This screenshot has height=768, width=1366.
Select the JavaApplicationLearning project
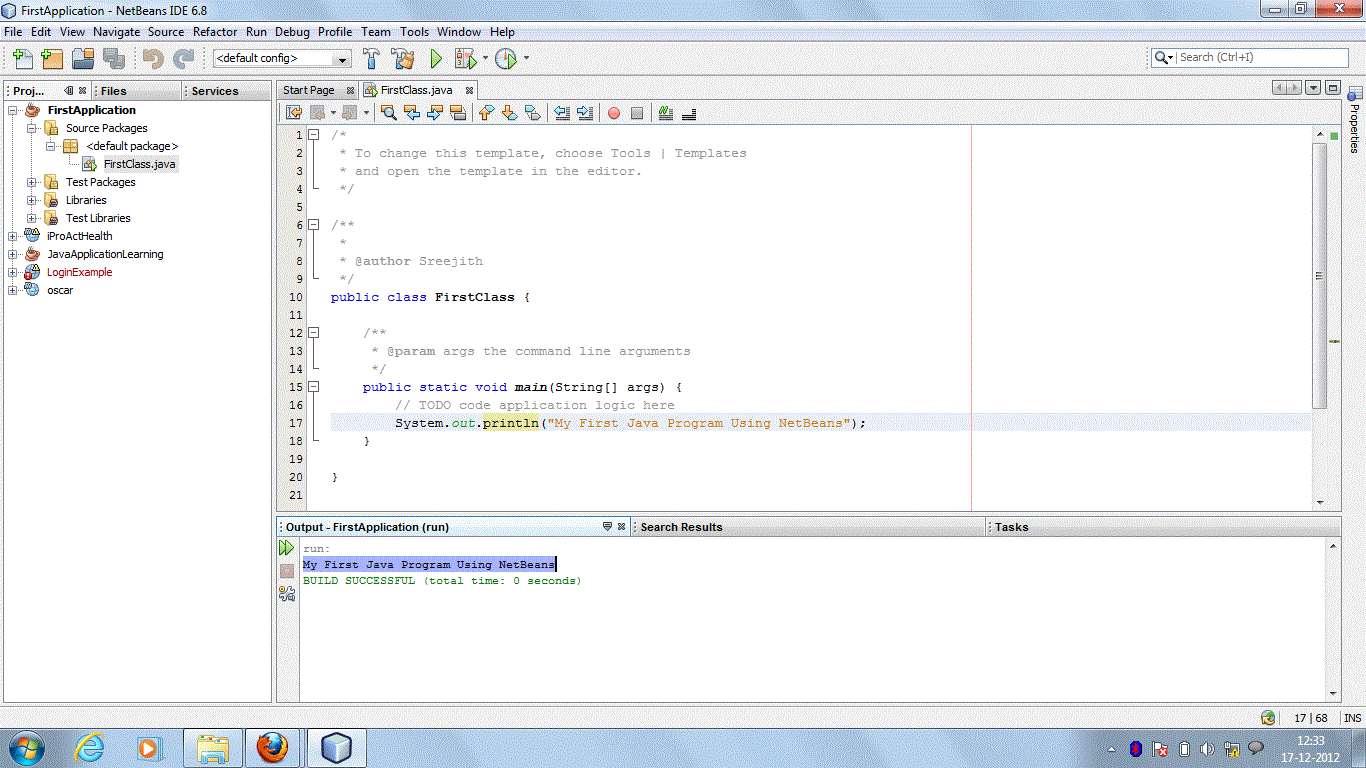[x=105, y=254]
